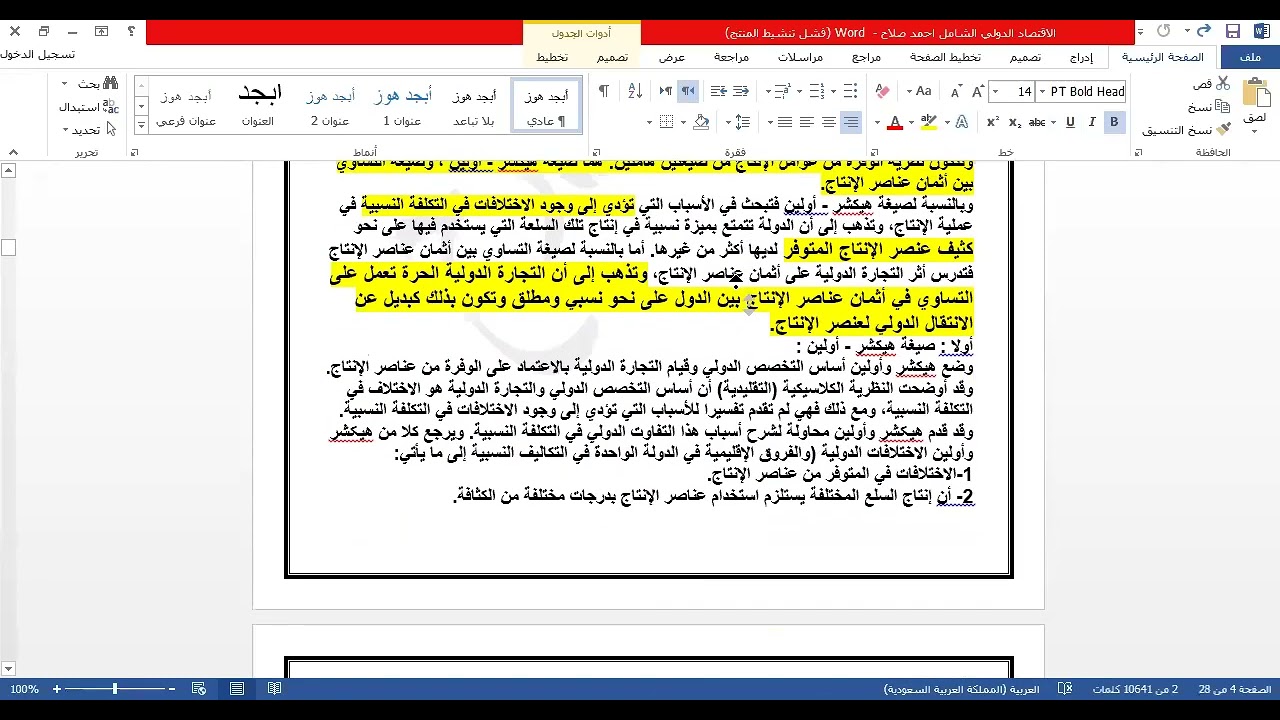Apply superscript x² formatting

click(x=992, y=122)
